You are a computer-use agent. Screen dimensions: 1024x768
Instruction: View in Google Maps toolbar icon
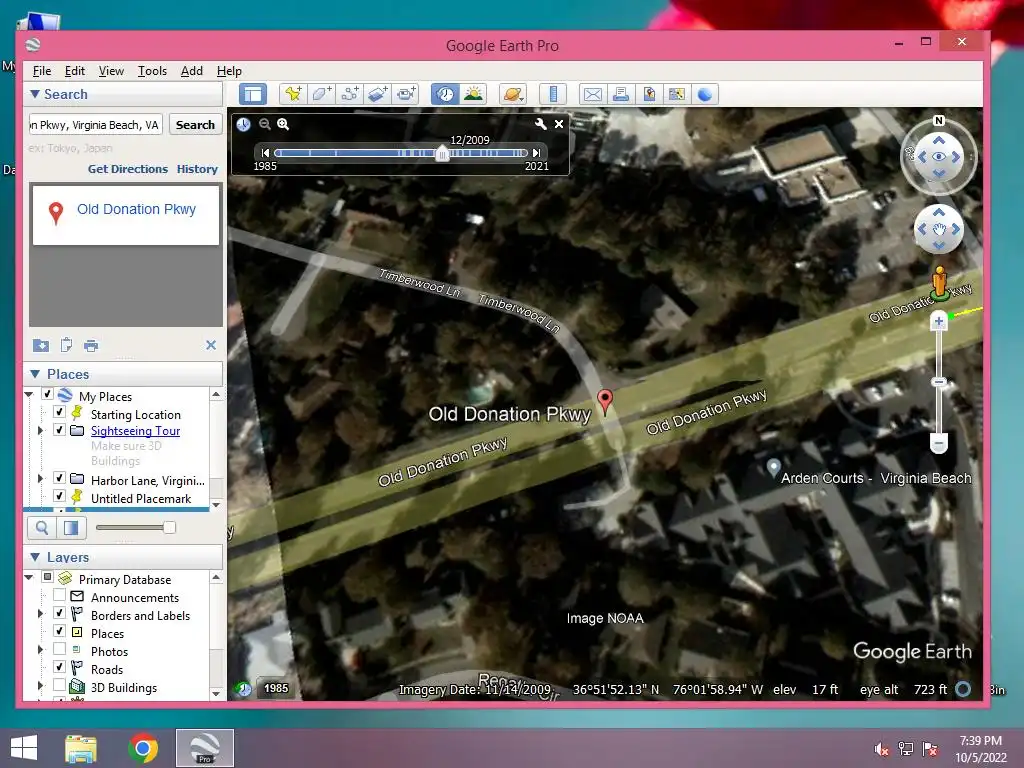[677, 94]
